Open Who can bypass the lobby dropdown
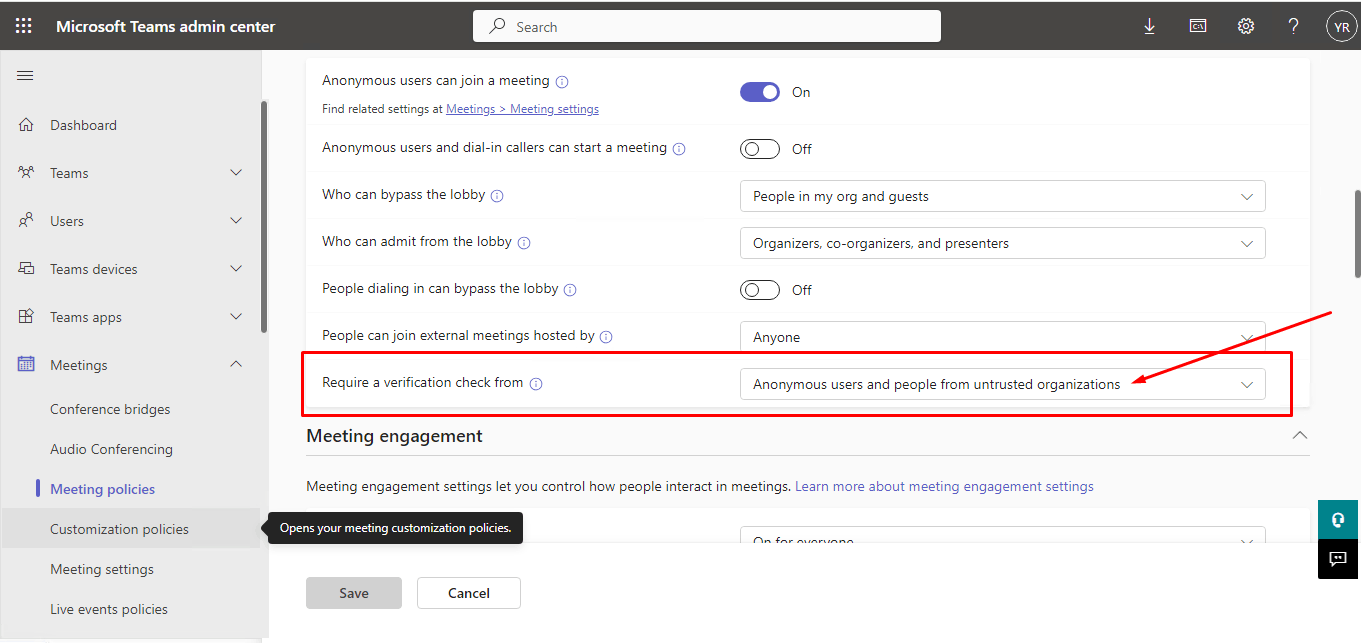The image size is (1361, 643). 1002,196
